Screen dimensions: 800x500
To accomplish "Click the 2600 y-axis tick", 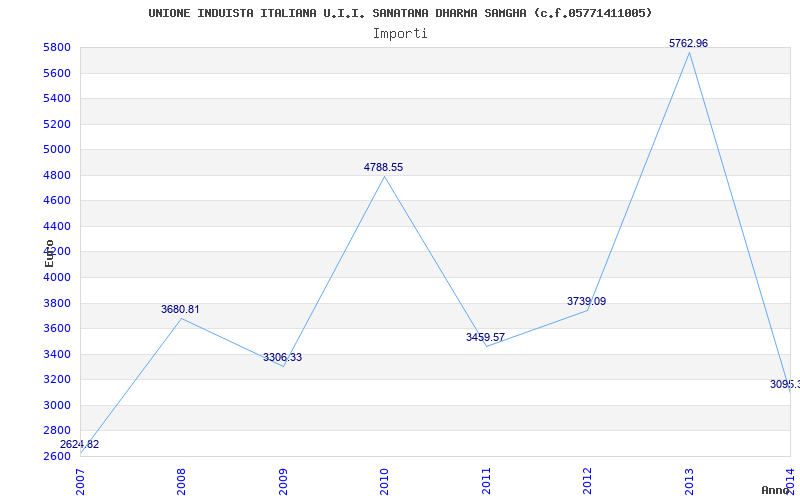I will (57, 456).
